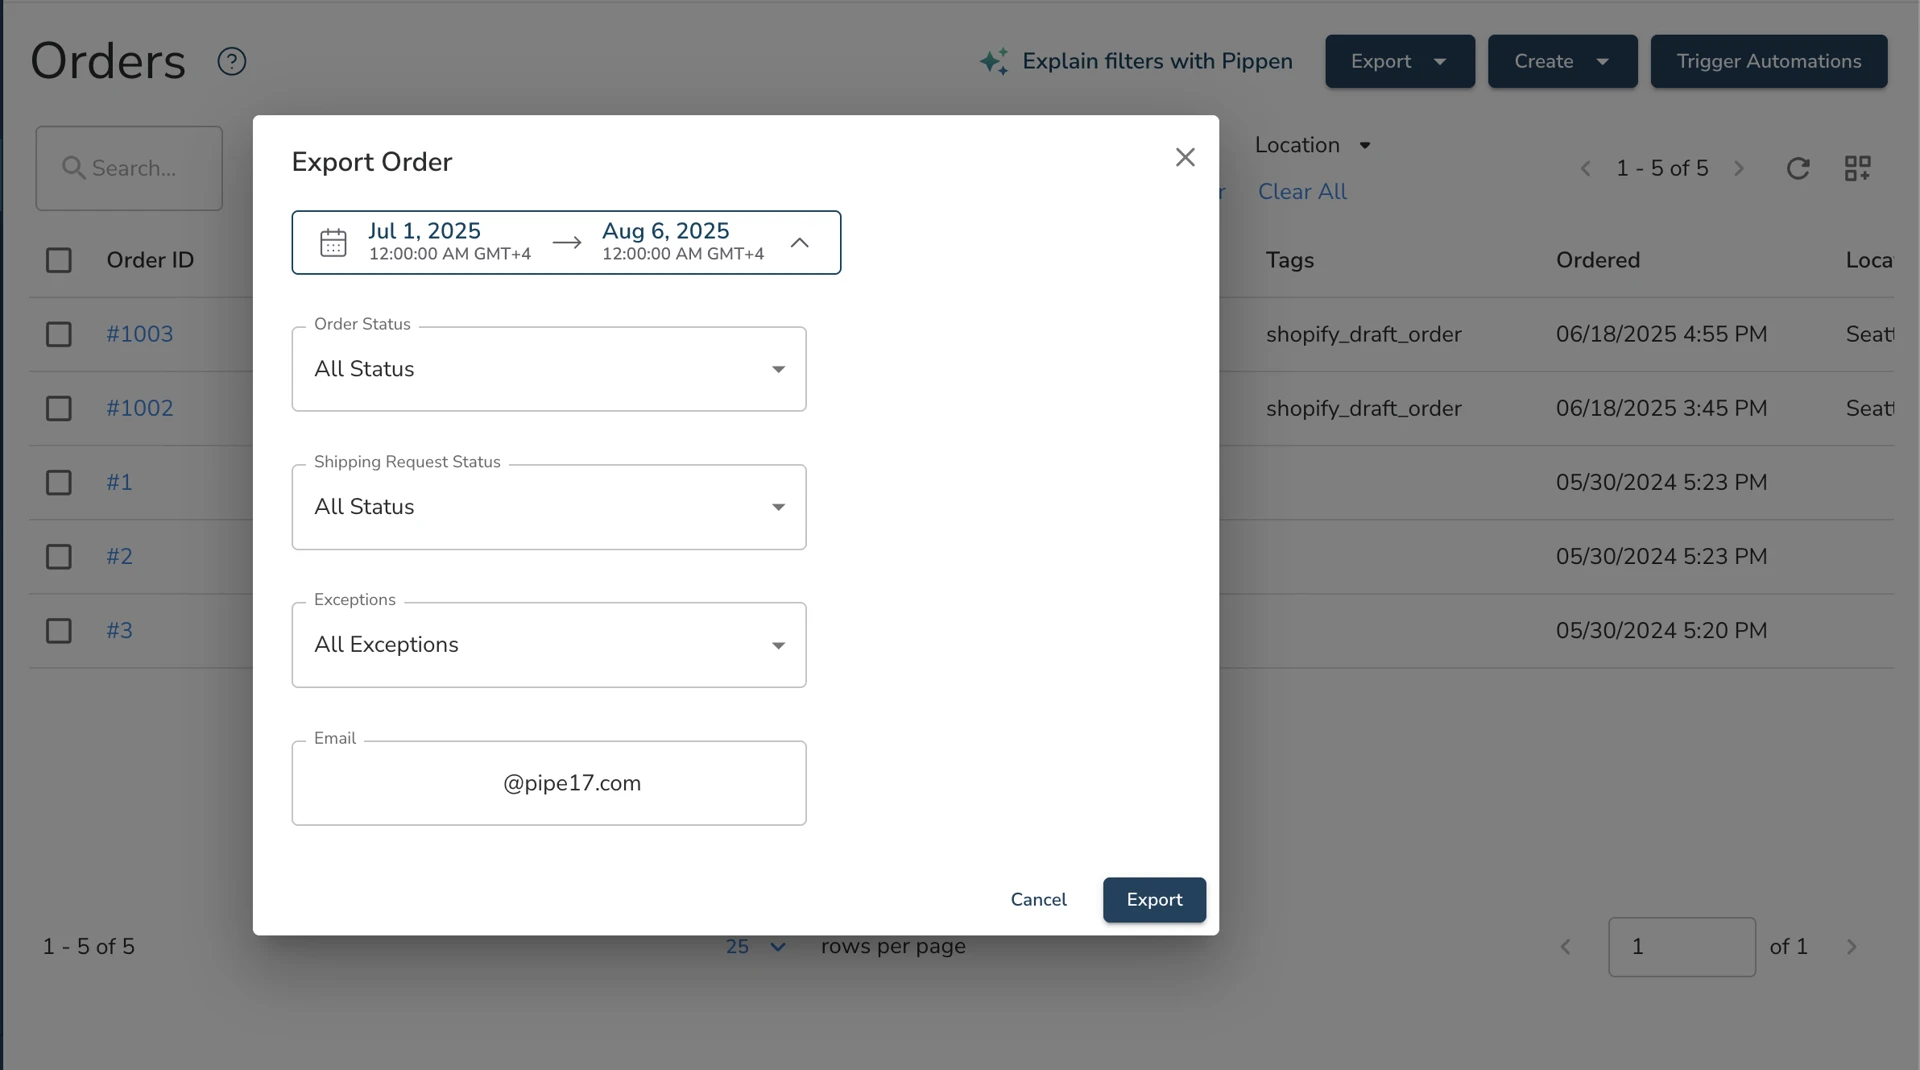
Task: Collapse the date range picker chevron
Action: (799, 243)
